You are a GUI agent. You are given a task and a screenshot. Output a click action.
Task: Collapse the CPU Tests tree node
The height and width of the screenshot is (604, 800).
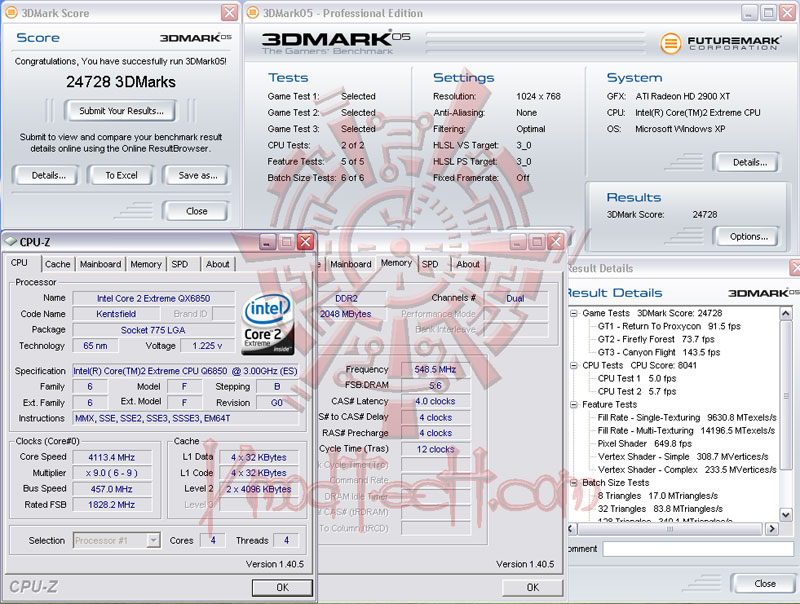573,365
